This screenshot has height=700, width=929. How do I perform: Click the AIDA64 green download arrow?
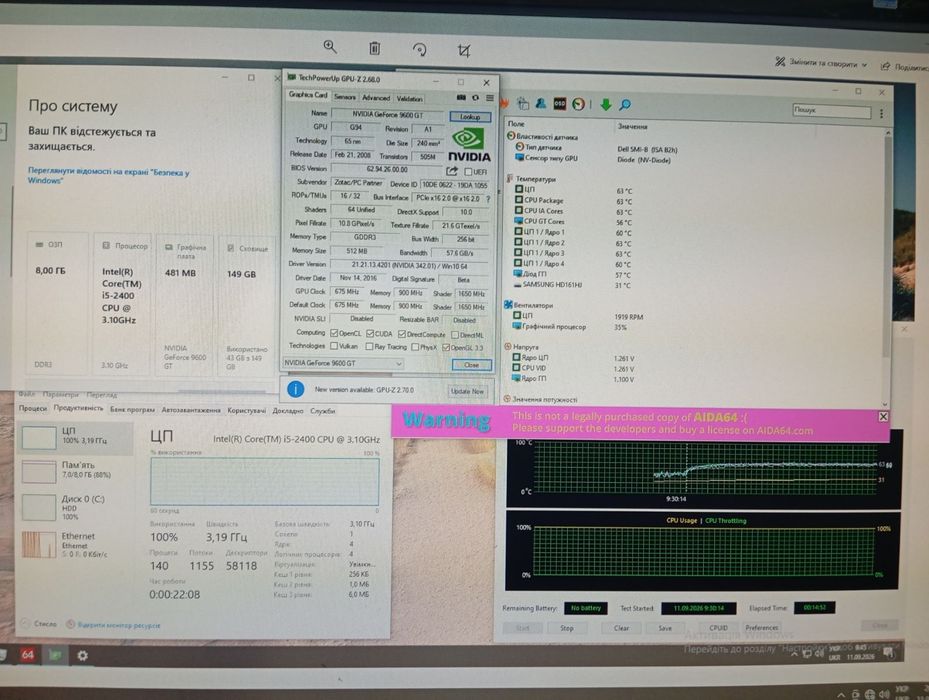pos(606,105)
